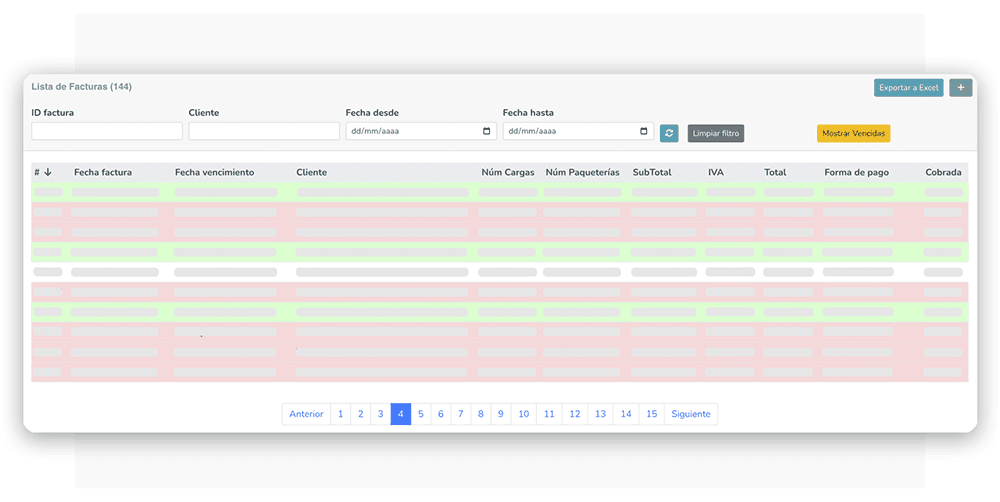Sort by the # column arrow
This screenshot has height=502, width=1000.
(x=48, y=172)
